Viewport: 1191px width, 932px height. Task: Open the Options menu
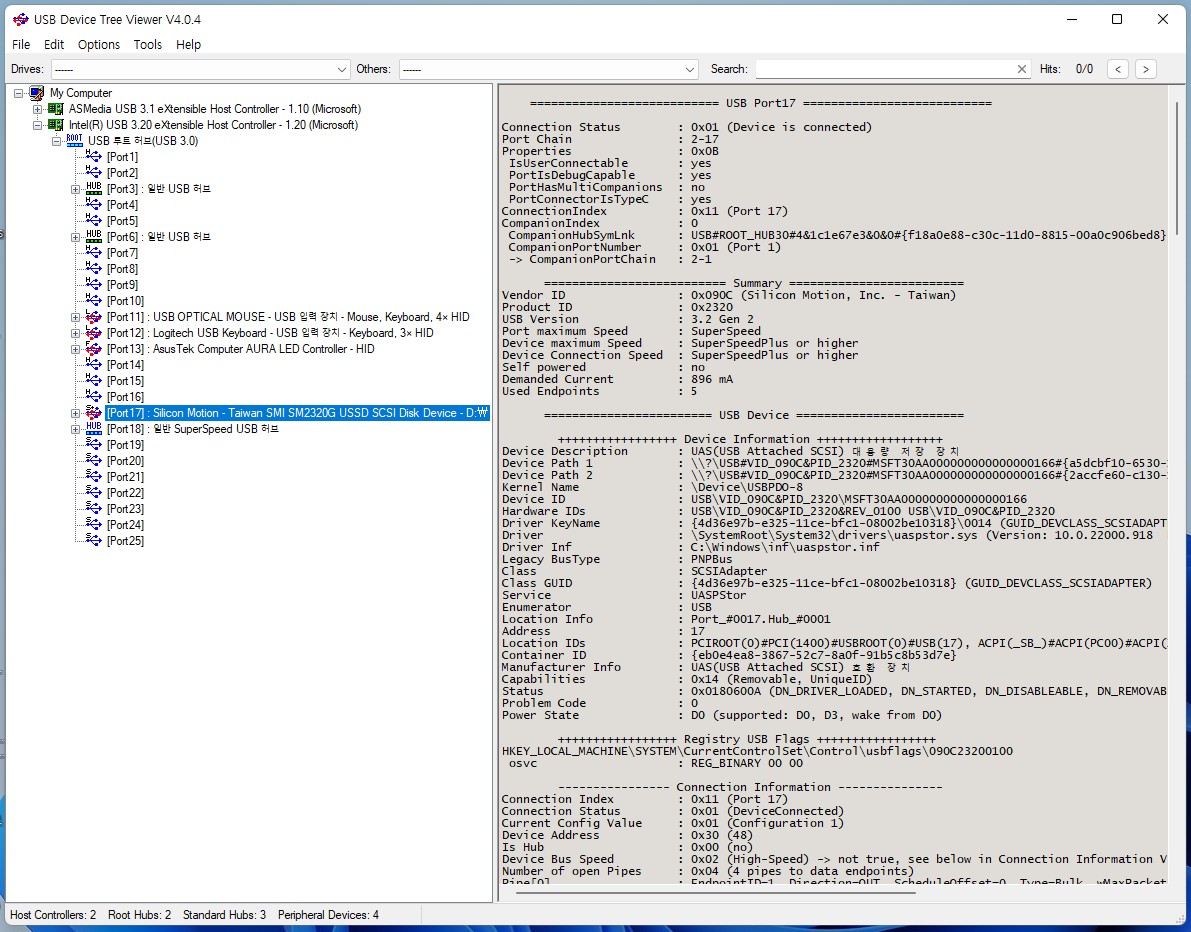tap(99, 45)
